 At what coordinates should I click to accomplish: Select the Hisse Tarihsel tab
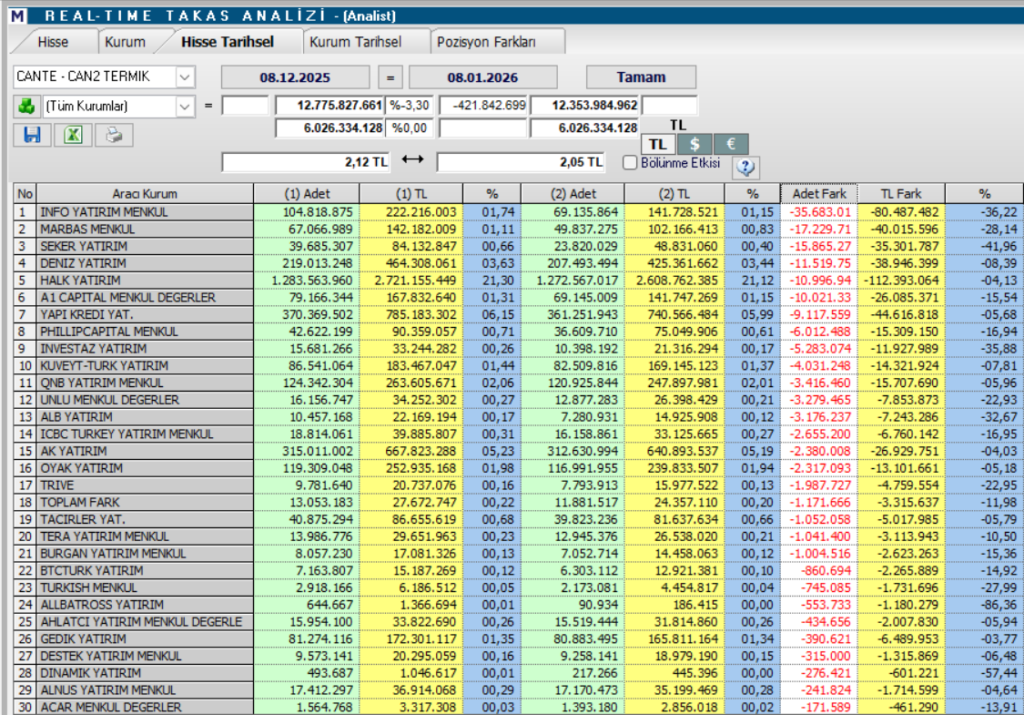227,42
